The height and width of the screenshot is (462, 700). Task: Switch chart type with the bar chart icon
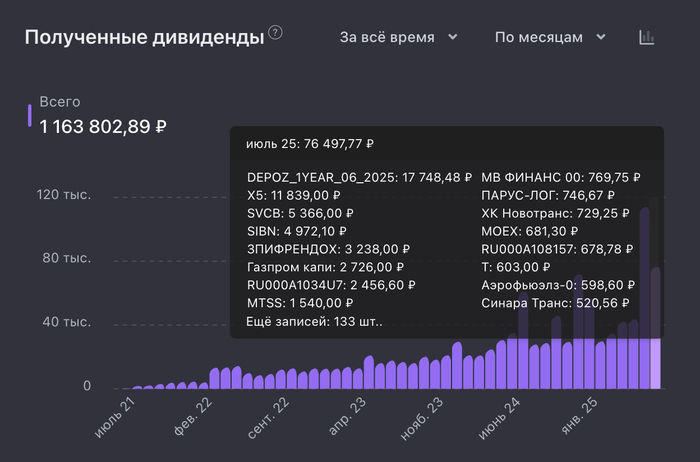tap(647, 37)
